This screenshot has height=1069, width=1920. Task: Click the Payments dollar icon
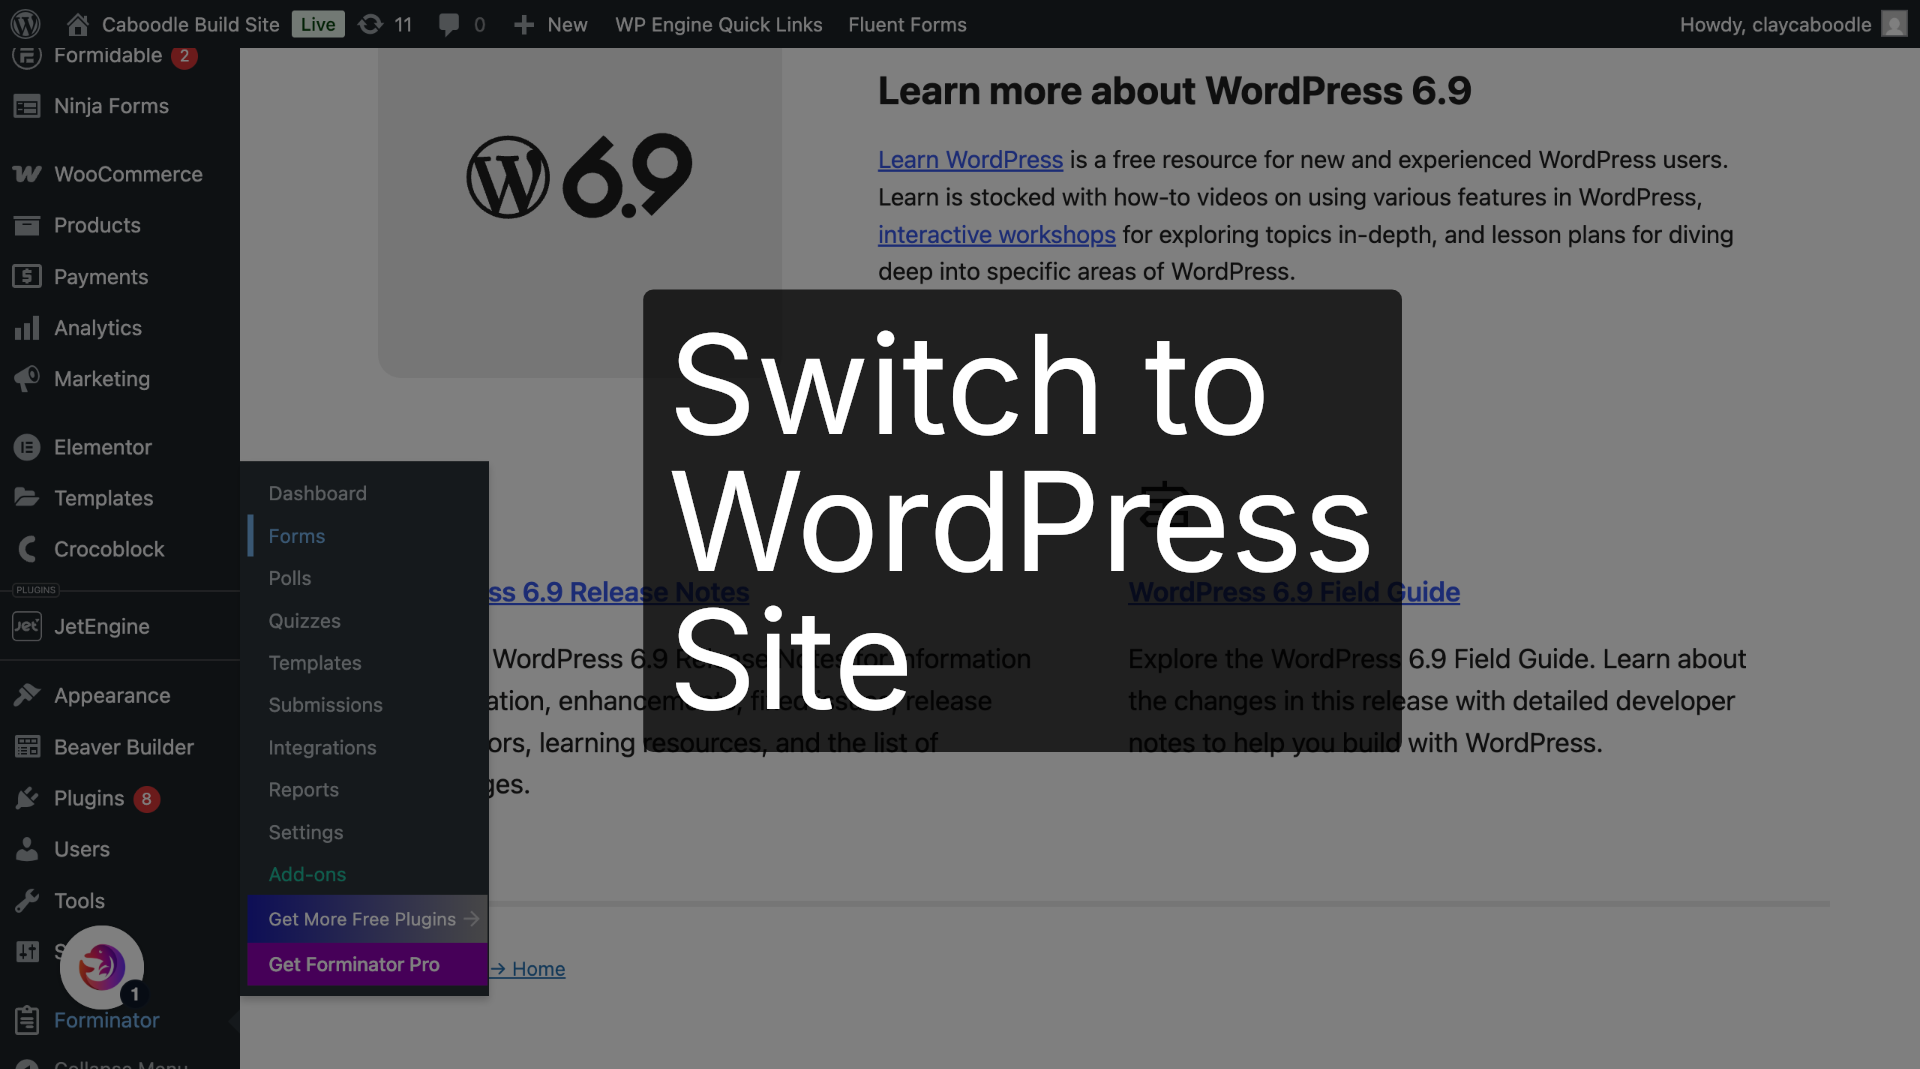(27, 276)
